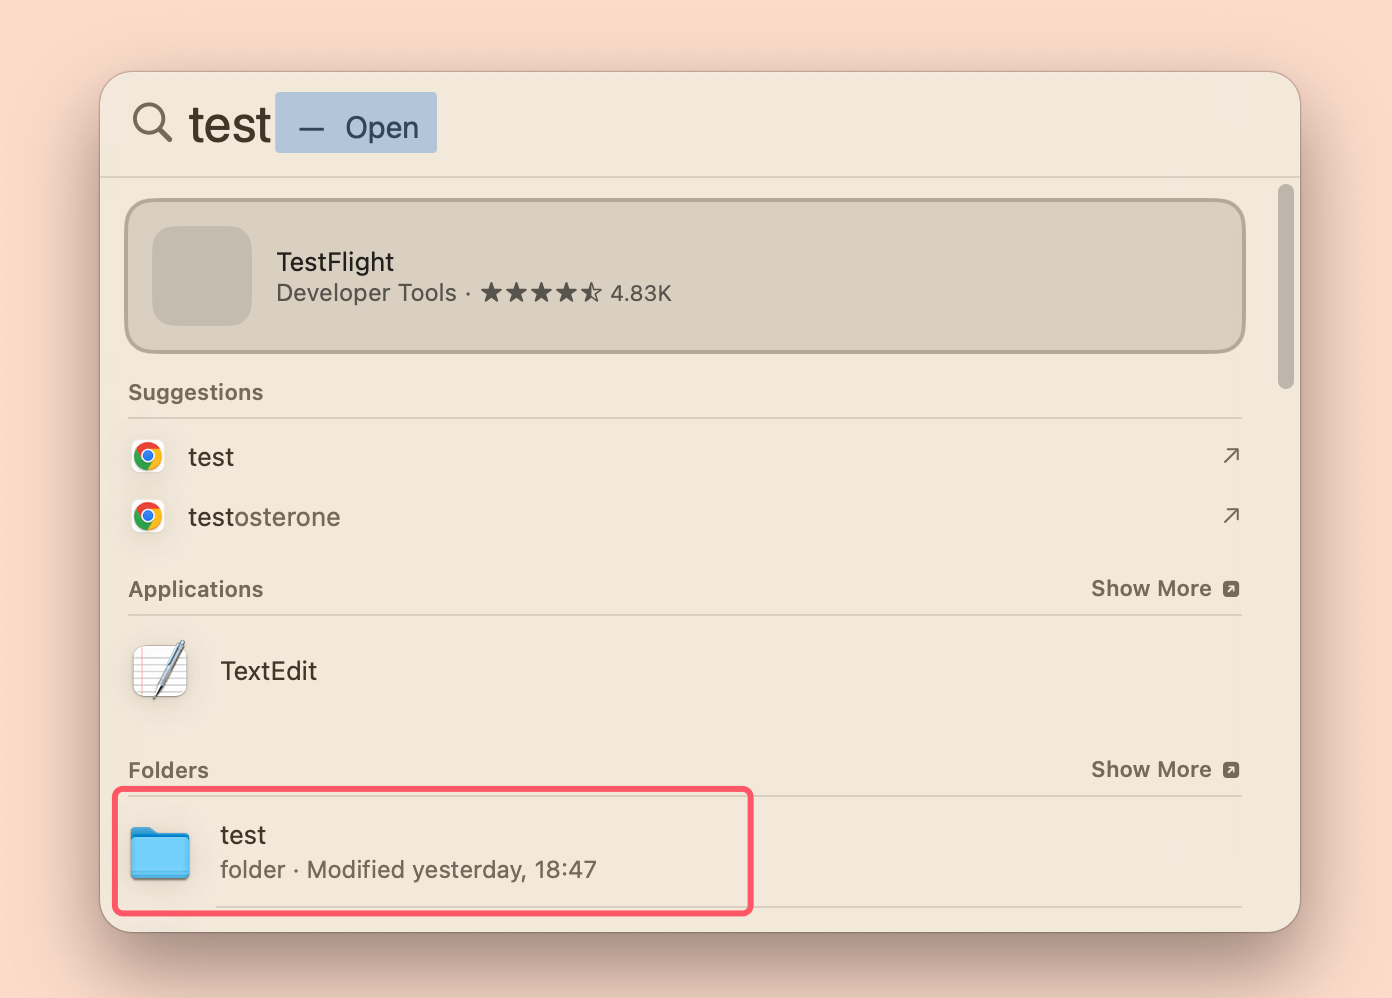
Task: Click the arrow icon next to Applications Show More
Action: (x=1231, y=589)
